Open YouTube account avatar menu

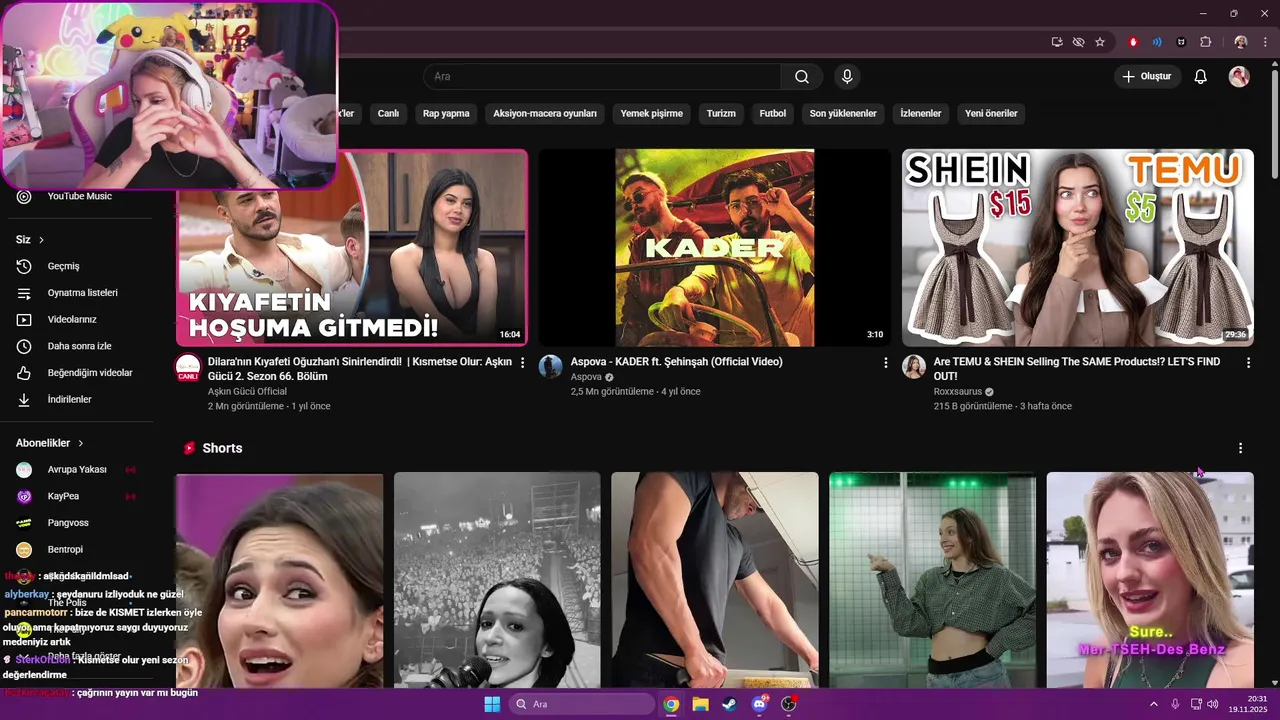(1239, 77)
